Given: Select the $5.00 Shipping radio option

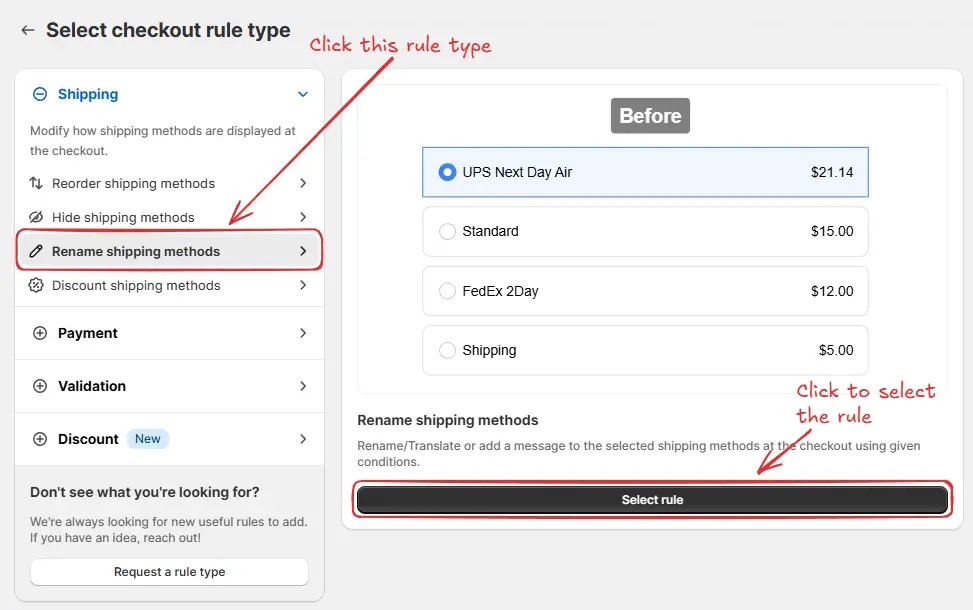Looking at the screenshot, I should click(447, 351).
